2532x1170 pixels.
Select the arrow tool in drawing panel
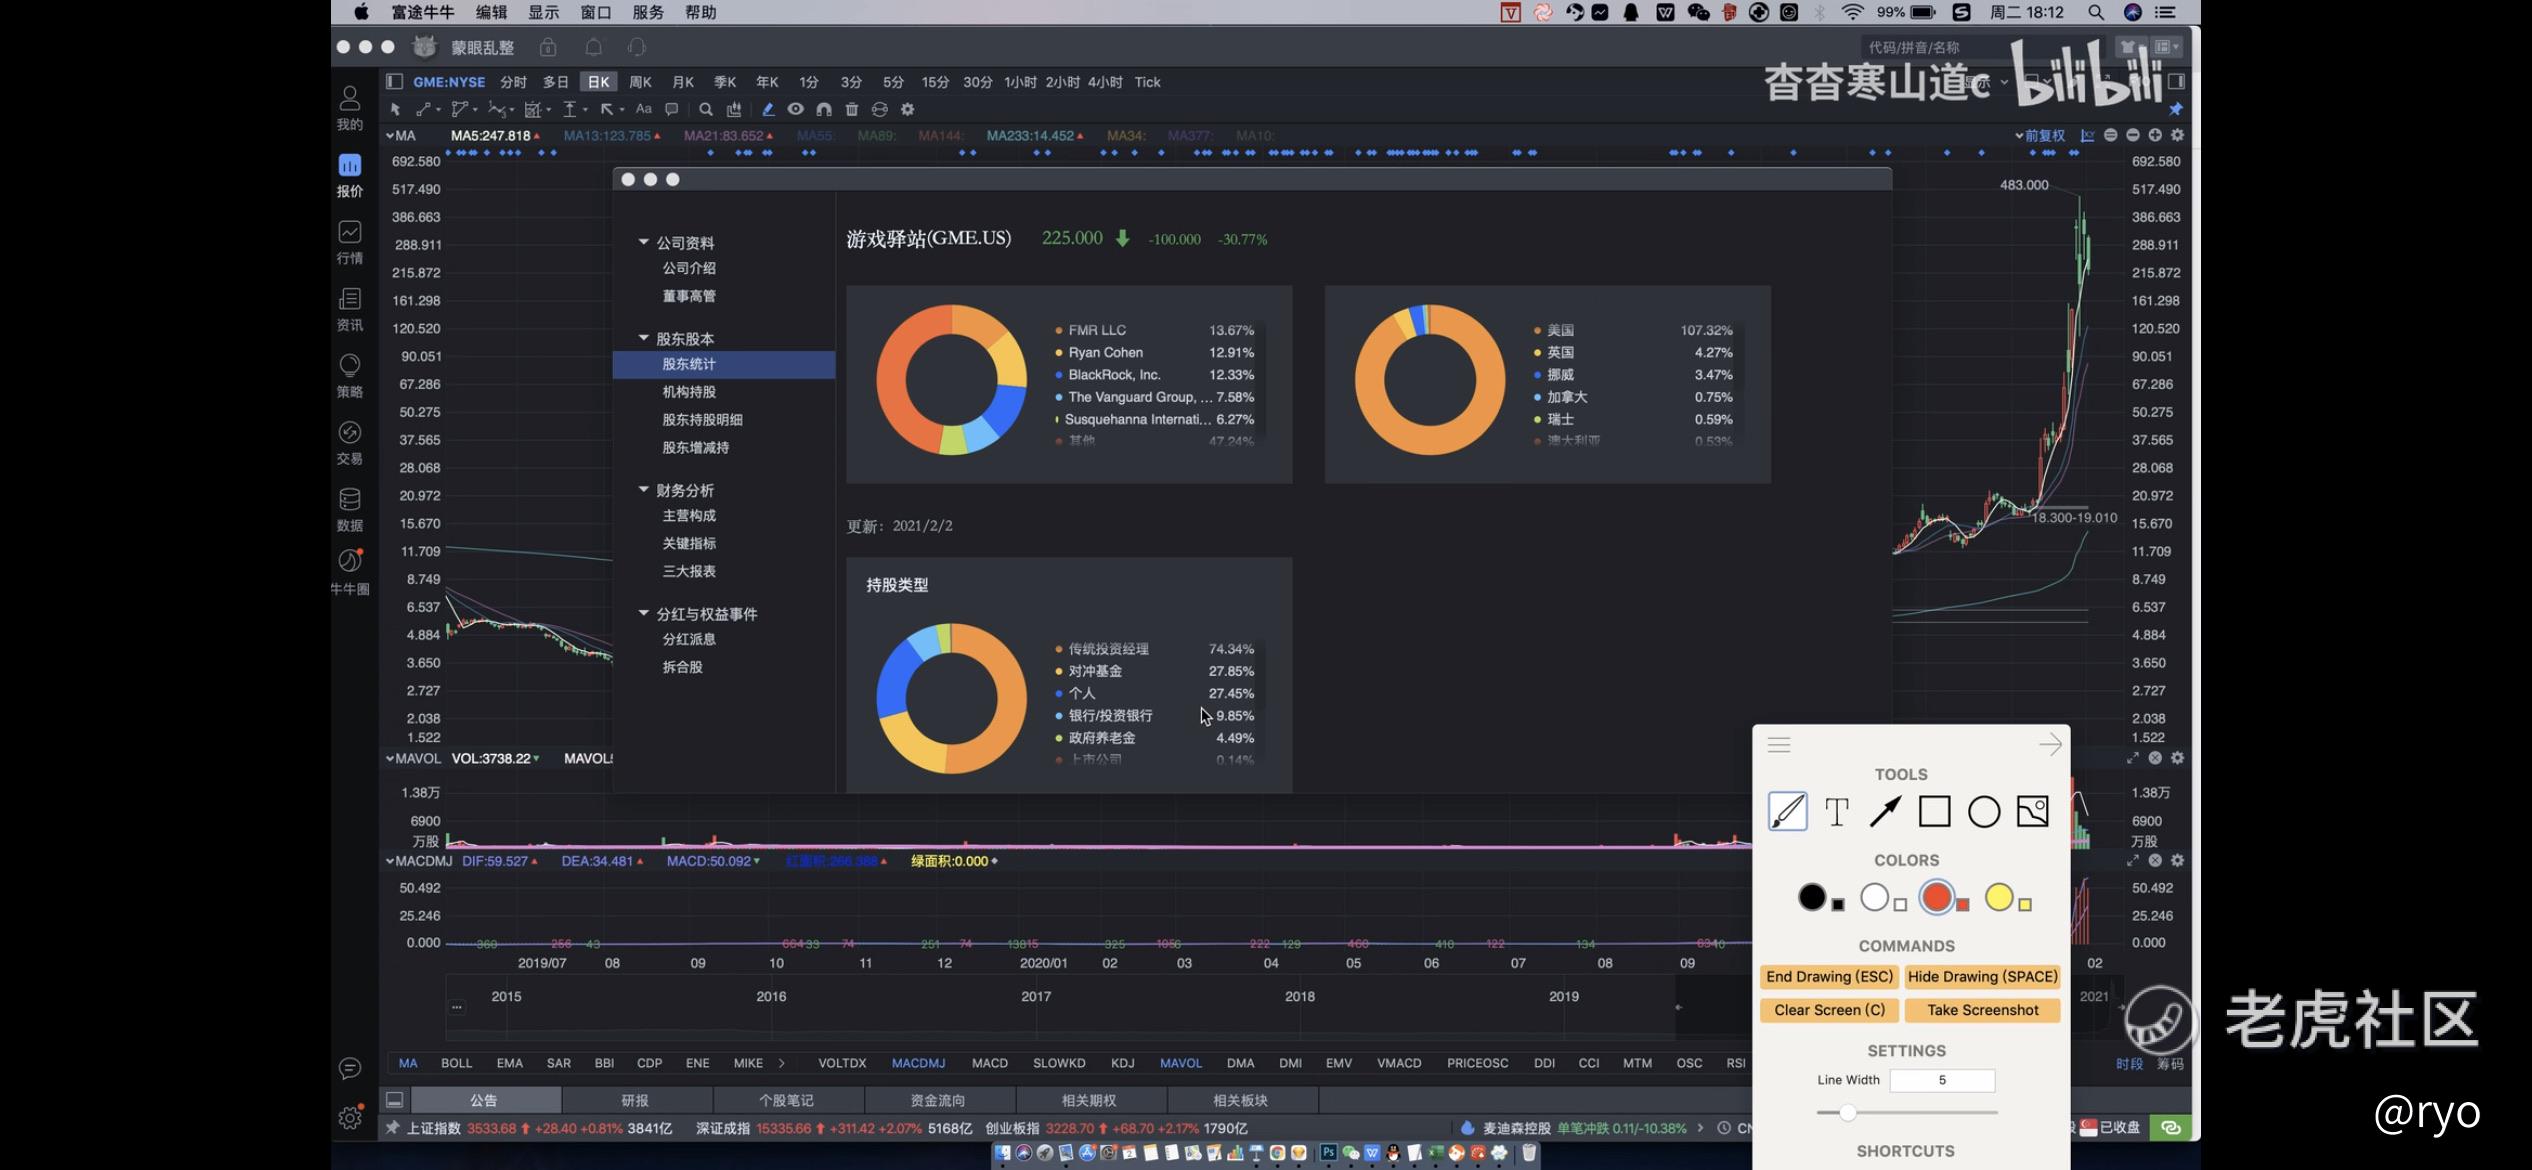tap(1885, 811)
